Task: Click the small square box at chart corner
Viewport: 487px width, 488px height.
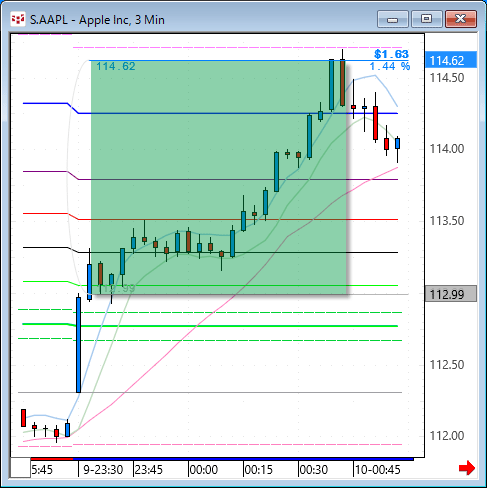Action: point(20,468)
